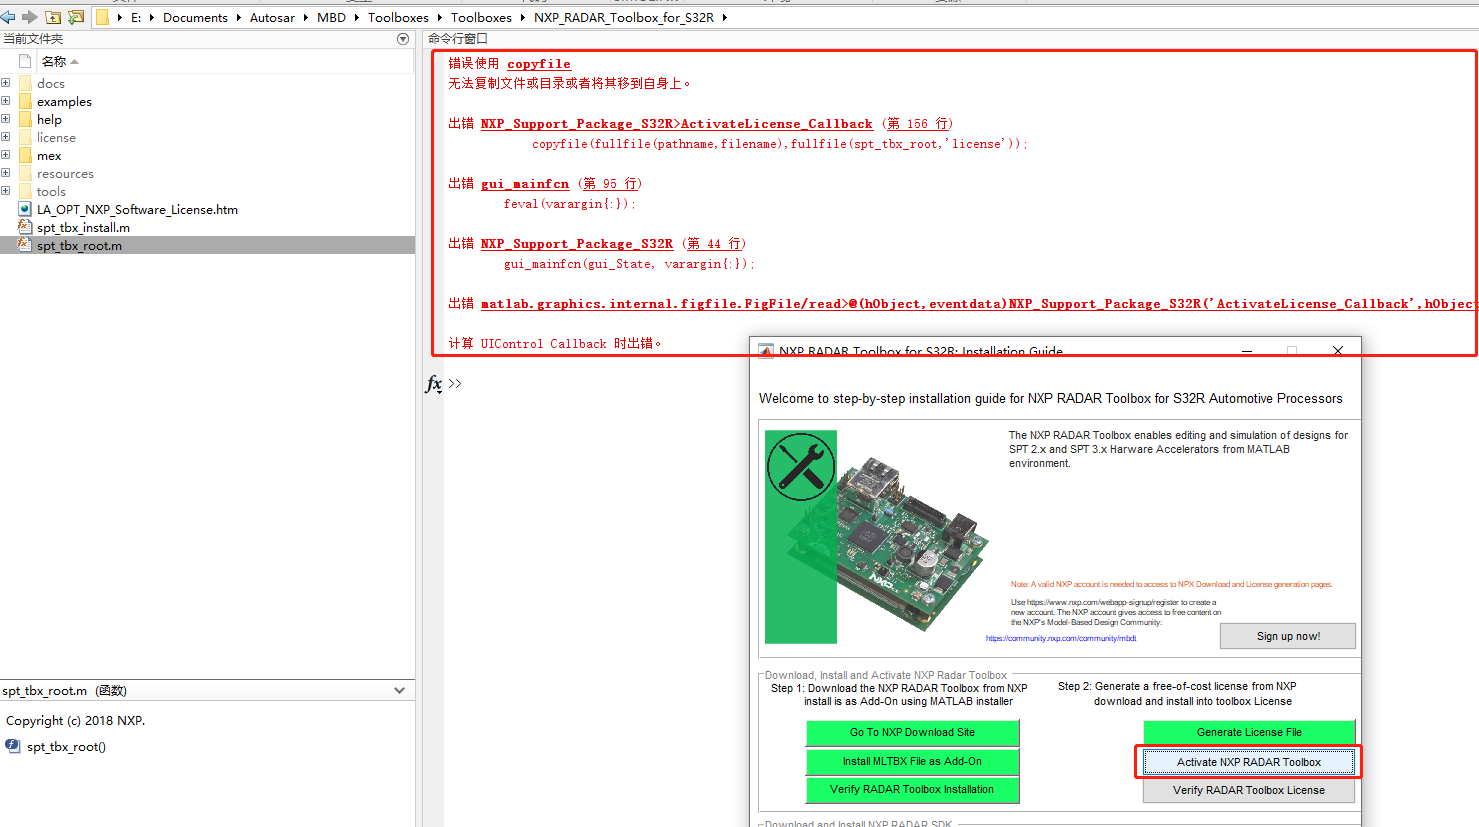Click the Generate License File button
The width and height of the screenshot is (1479, 827).
(1249, 732)
